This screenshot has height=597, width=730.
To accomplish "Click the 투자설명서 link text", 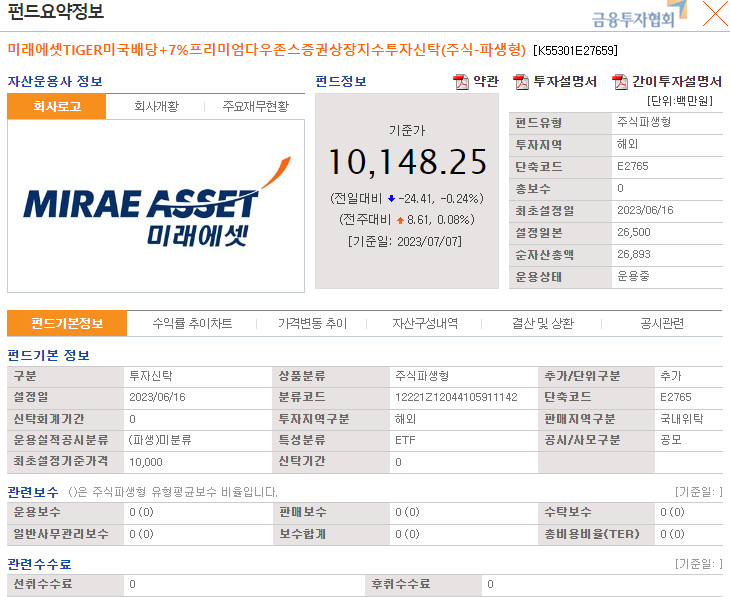I will tap(565, 81).
